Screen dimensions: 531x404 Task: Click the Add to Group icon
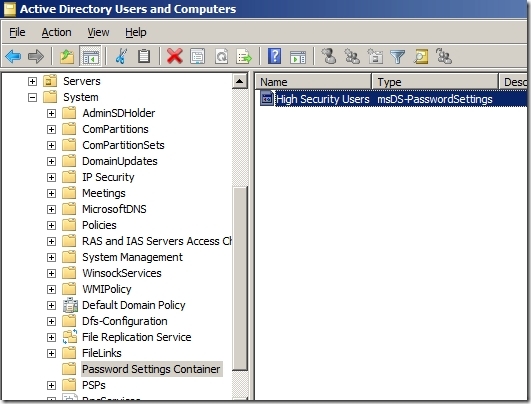[x=444, y=56]
